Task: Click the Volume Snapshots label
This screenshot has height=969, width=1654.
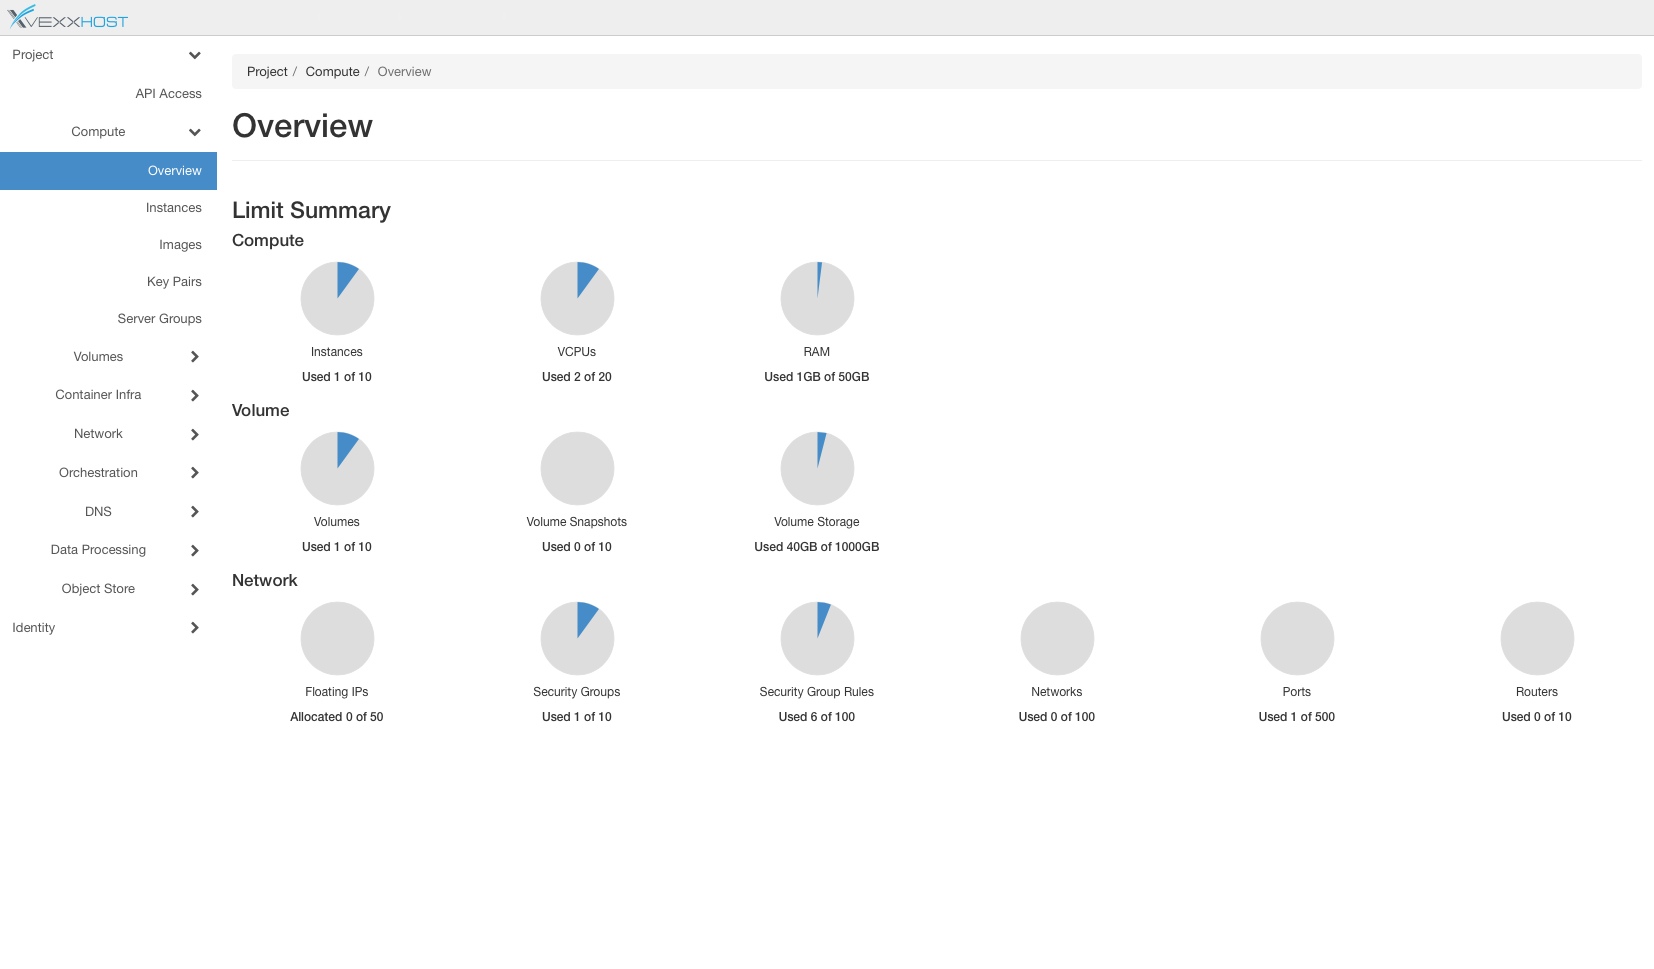Action: pos(577,522)
